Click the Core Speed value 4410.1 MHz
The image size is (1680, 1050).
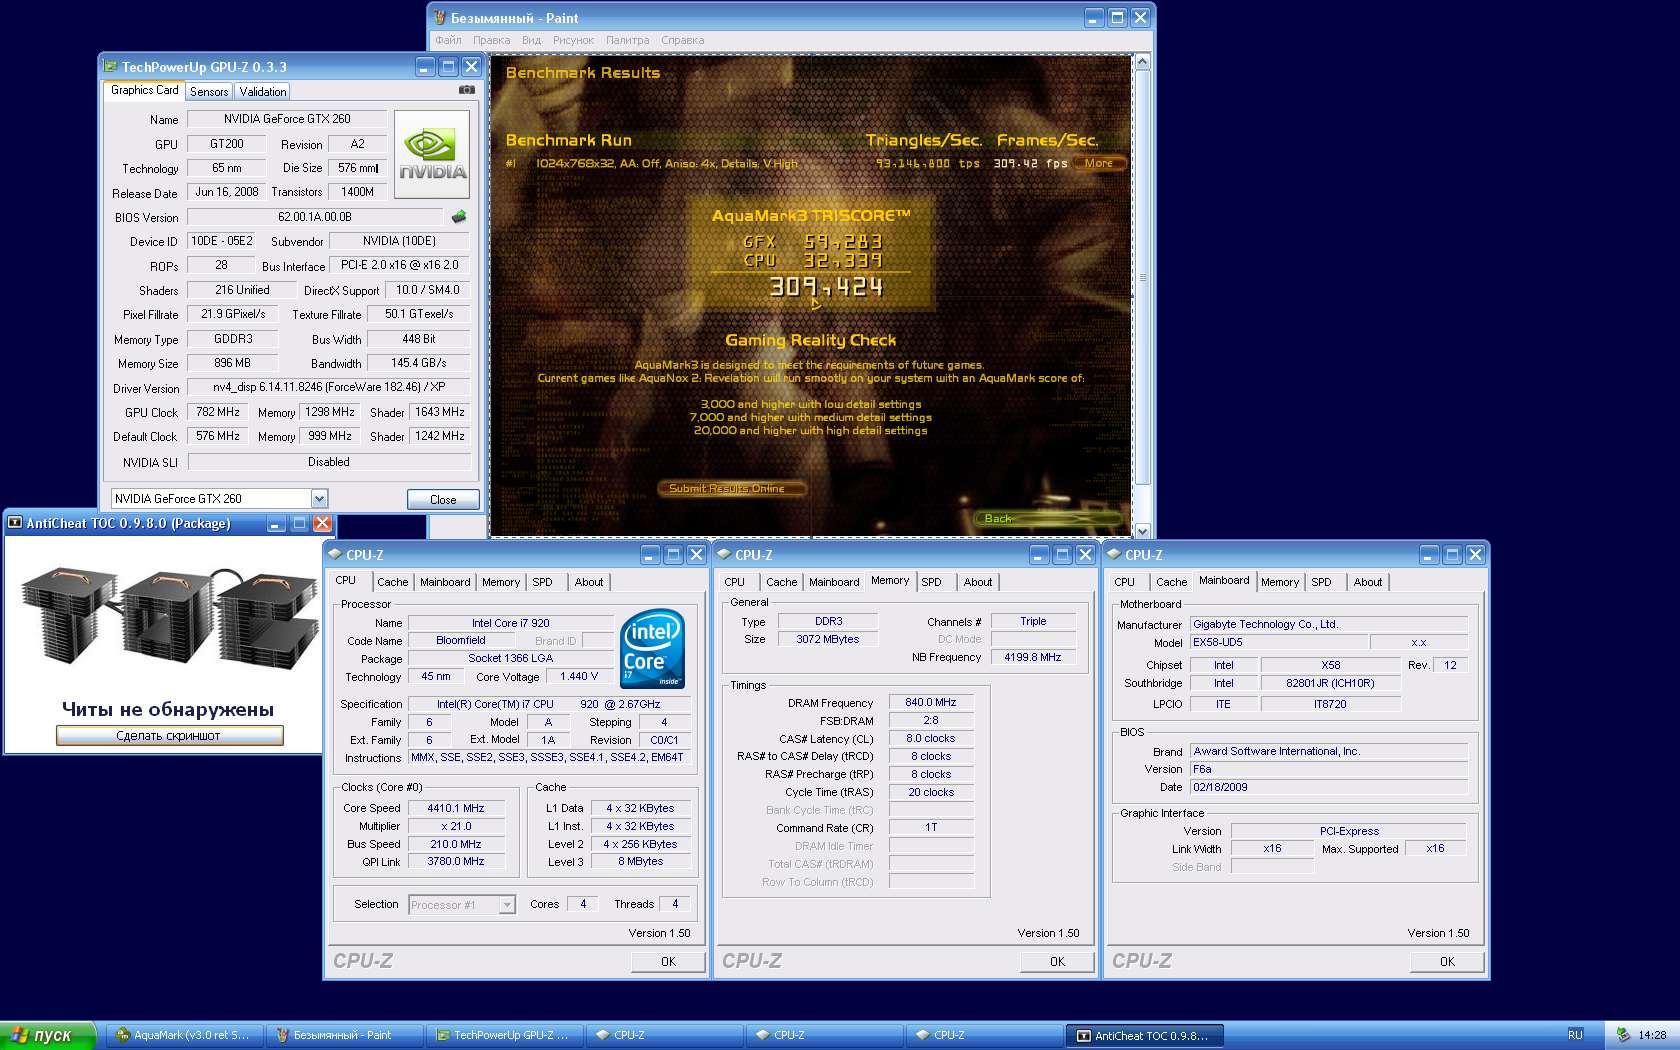pyautogui.click(x=455, y=808)
